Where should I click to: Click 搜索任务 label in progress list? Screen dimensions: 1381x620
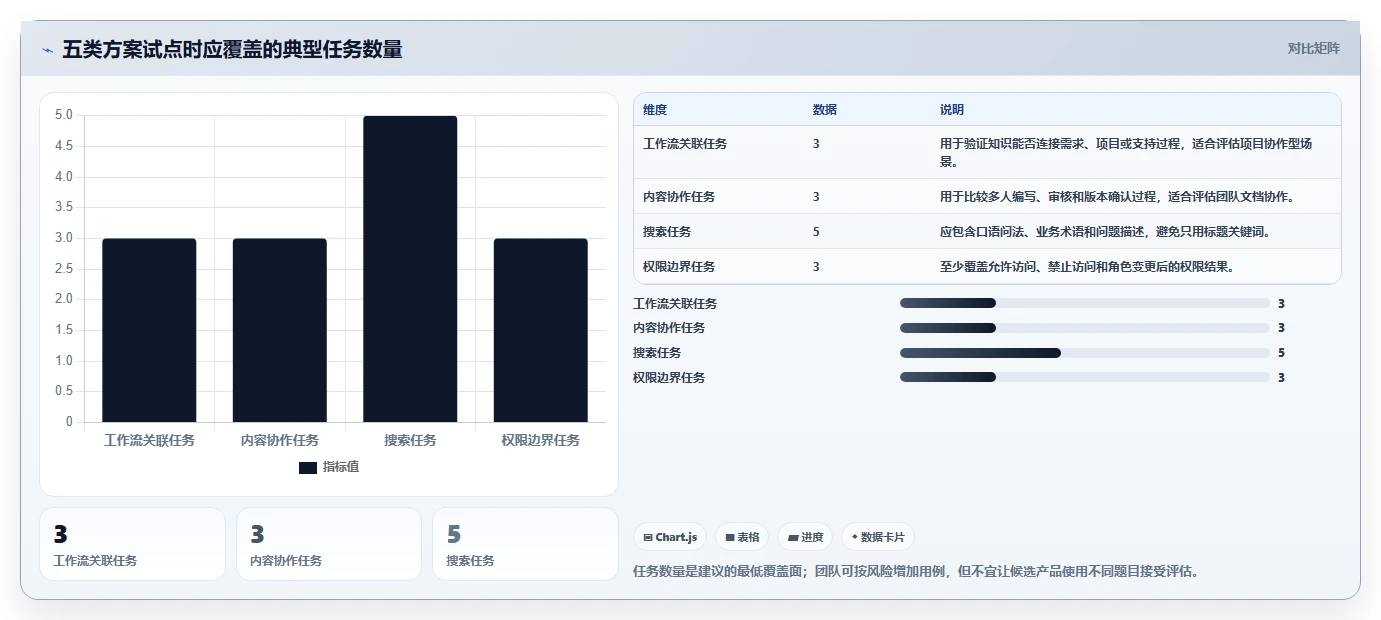coord(657,353)
